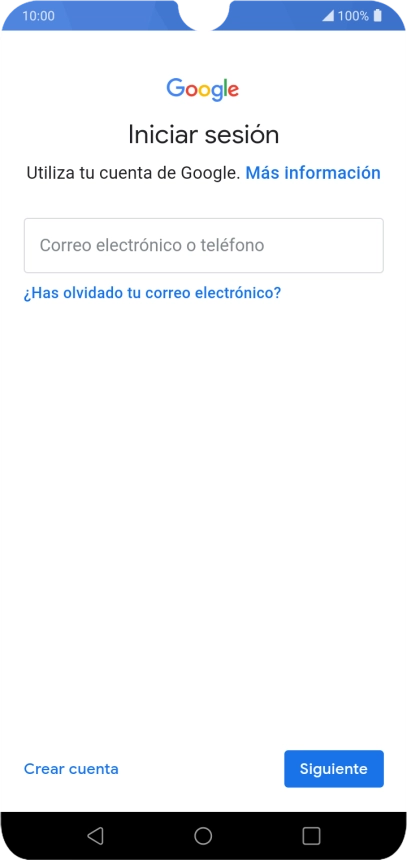Click the 10:00 clock in the status bar

(x=38, y=16)
